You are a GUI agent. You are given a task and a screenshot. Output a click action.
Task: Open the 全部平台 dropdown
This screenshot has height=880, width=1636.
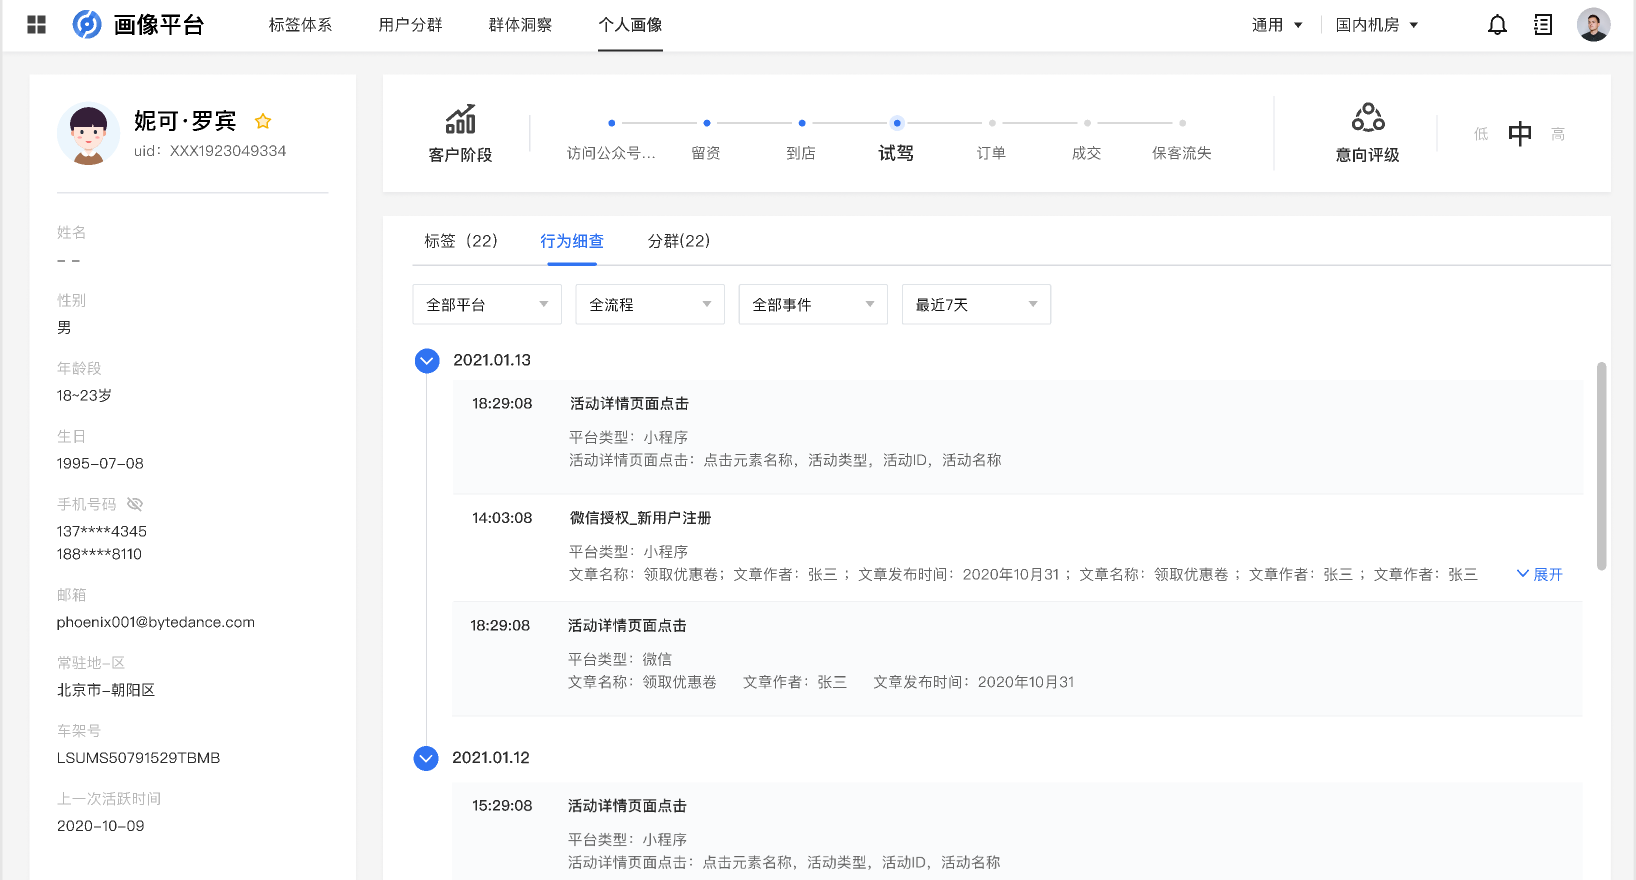pyautogui.click(x=487, y=305)
